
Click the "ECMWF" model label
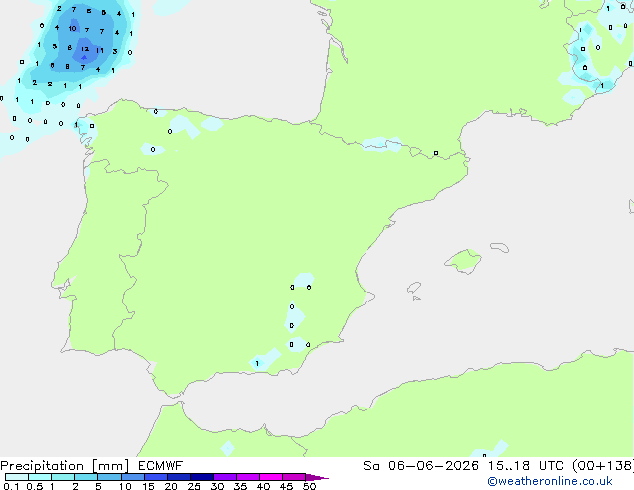(161, 466)
